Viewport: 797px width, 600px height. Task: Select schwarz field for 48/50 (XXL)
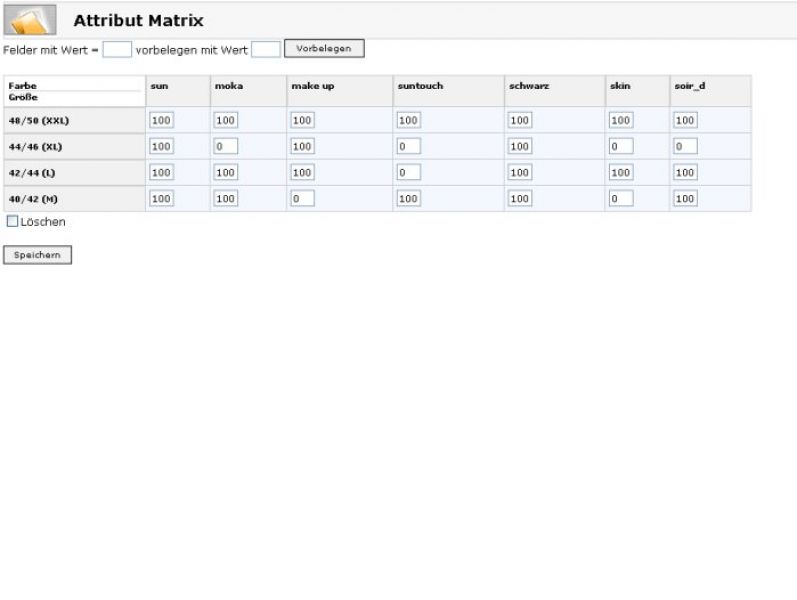(x=519, y=121)
